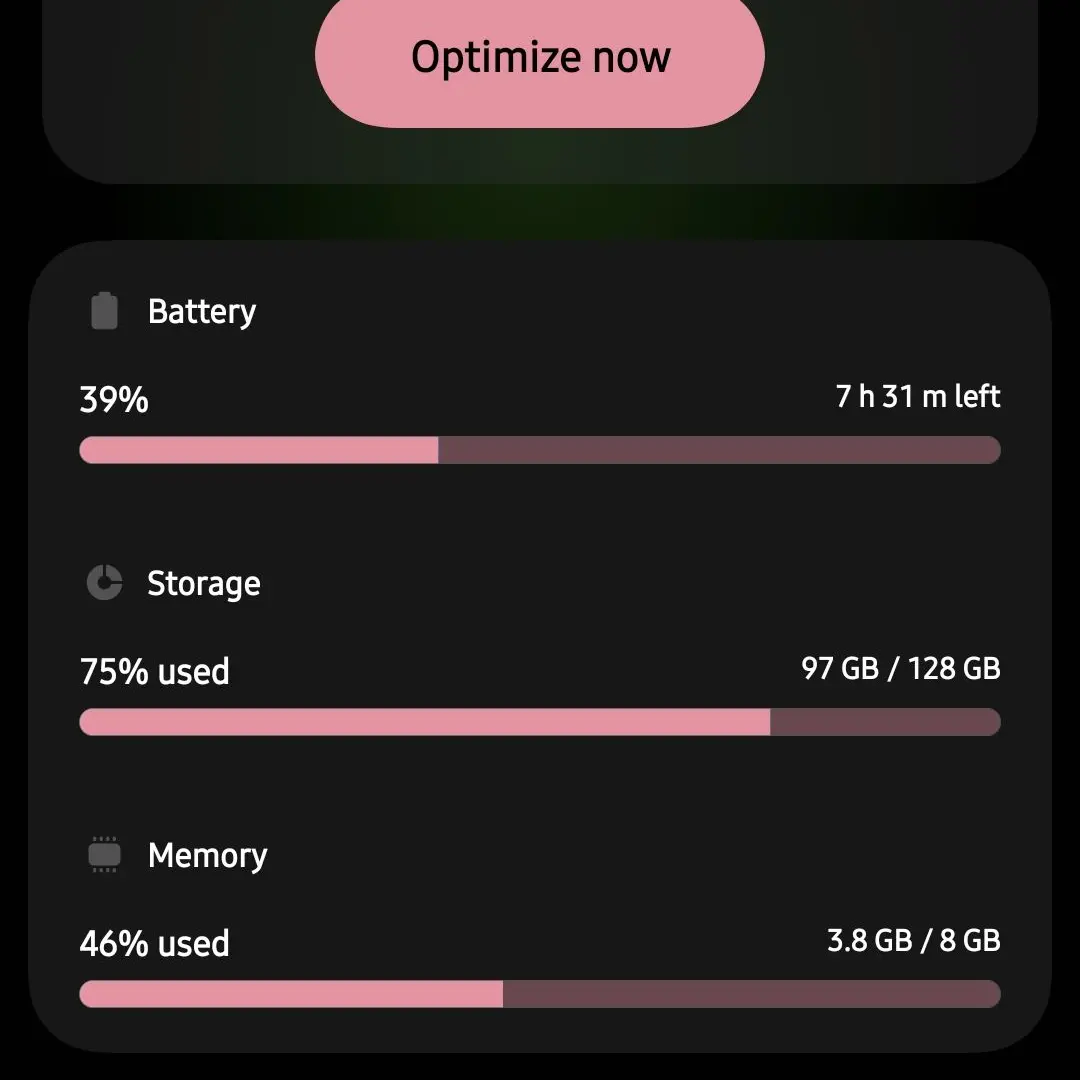Open the Battery icon

(x=104, y=311)
